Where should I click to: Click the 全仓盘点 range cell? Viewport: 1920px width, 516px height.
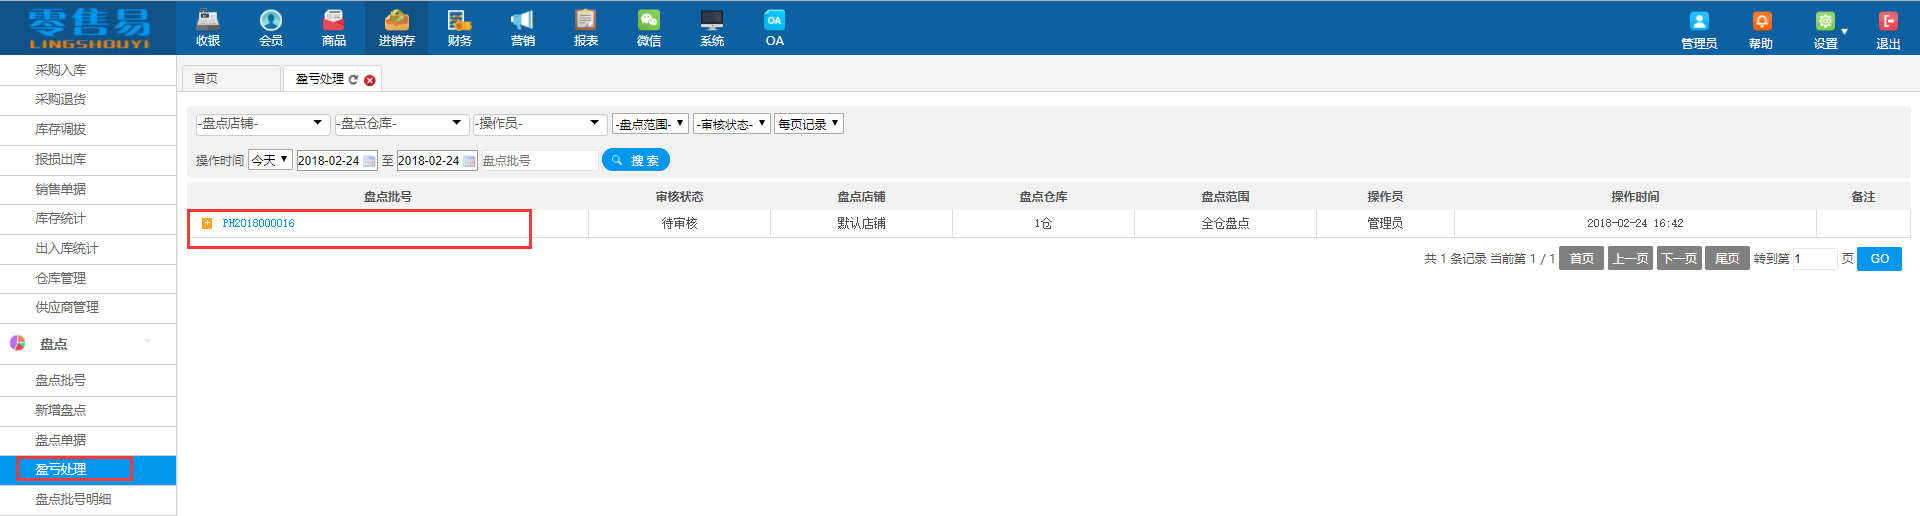click(x=1225, y=223)
